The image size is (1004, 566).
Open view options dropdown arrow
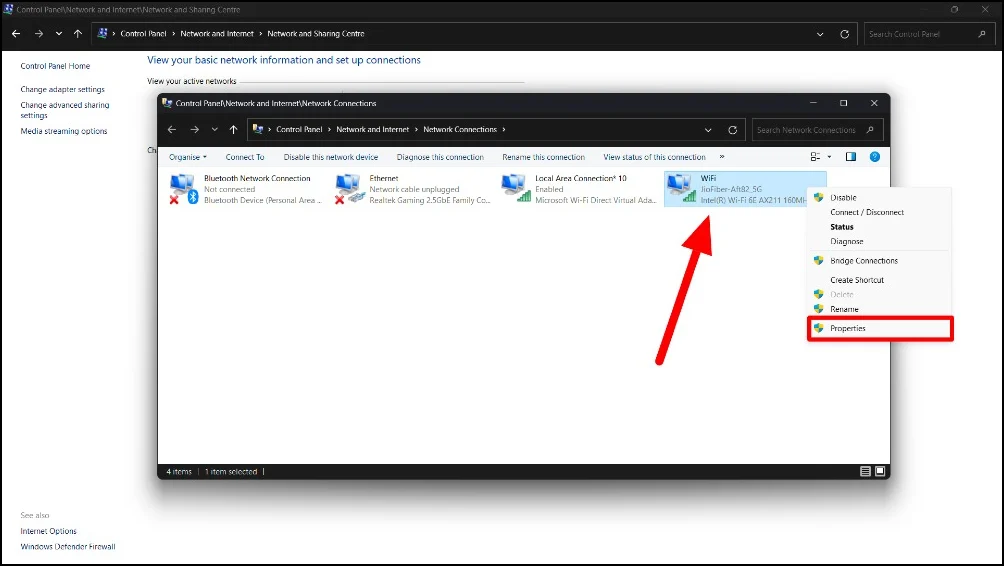[x=829, y=157]
